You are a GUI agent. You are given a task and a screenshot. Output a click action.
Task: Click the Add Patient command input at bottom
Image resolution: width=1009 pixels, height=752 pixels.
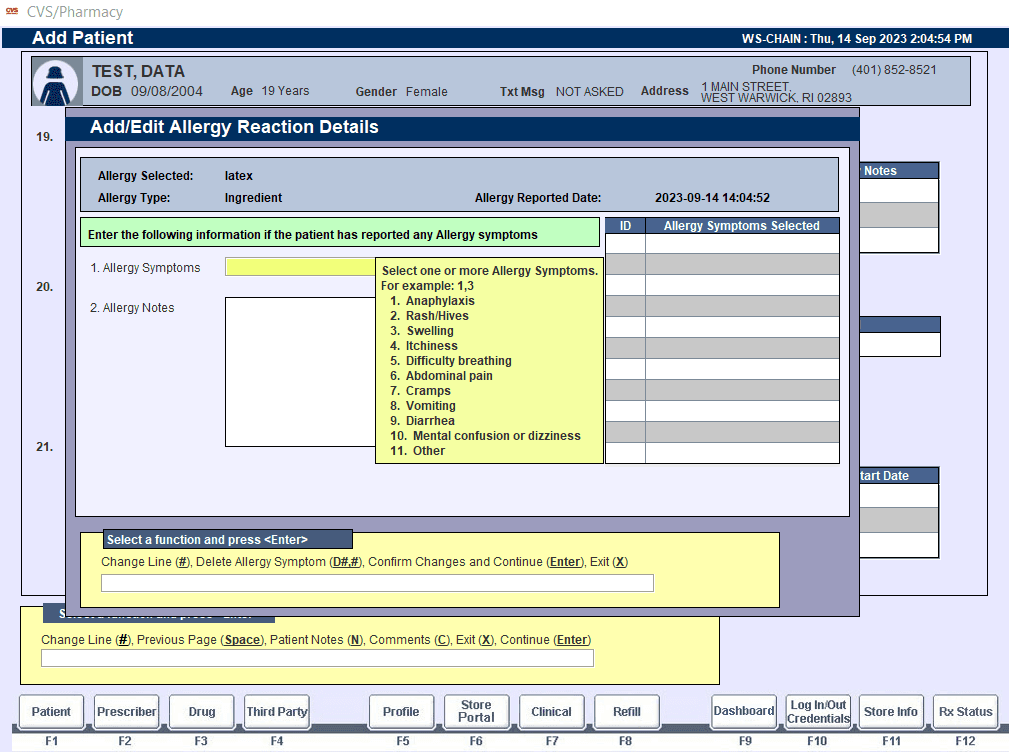tap(317, 658)
